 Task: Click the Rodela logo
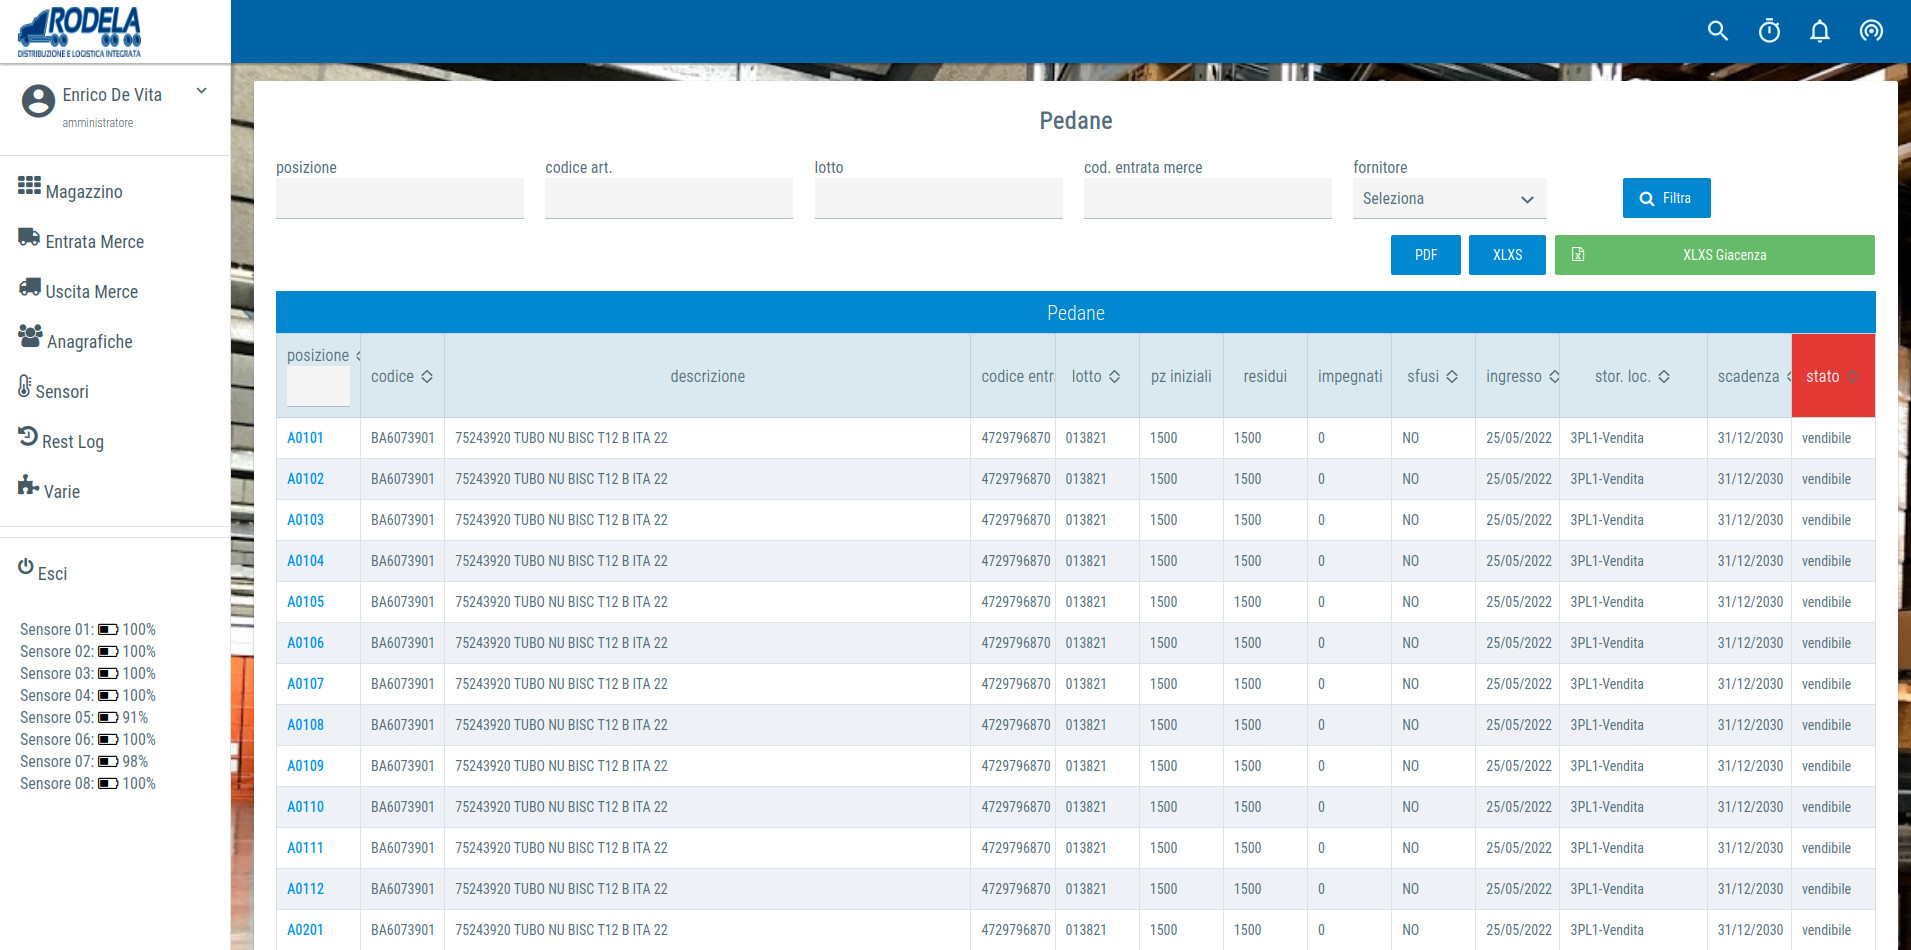80,32
